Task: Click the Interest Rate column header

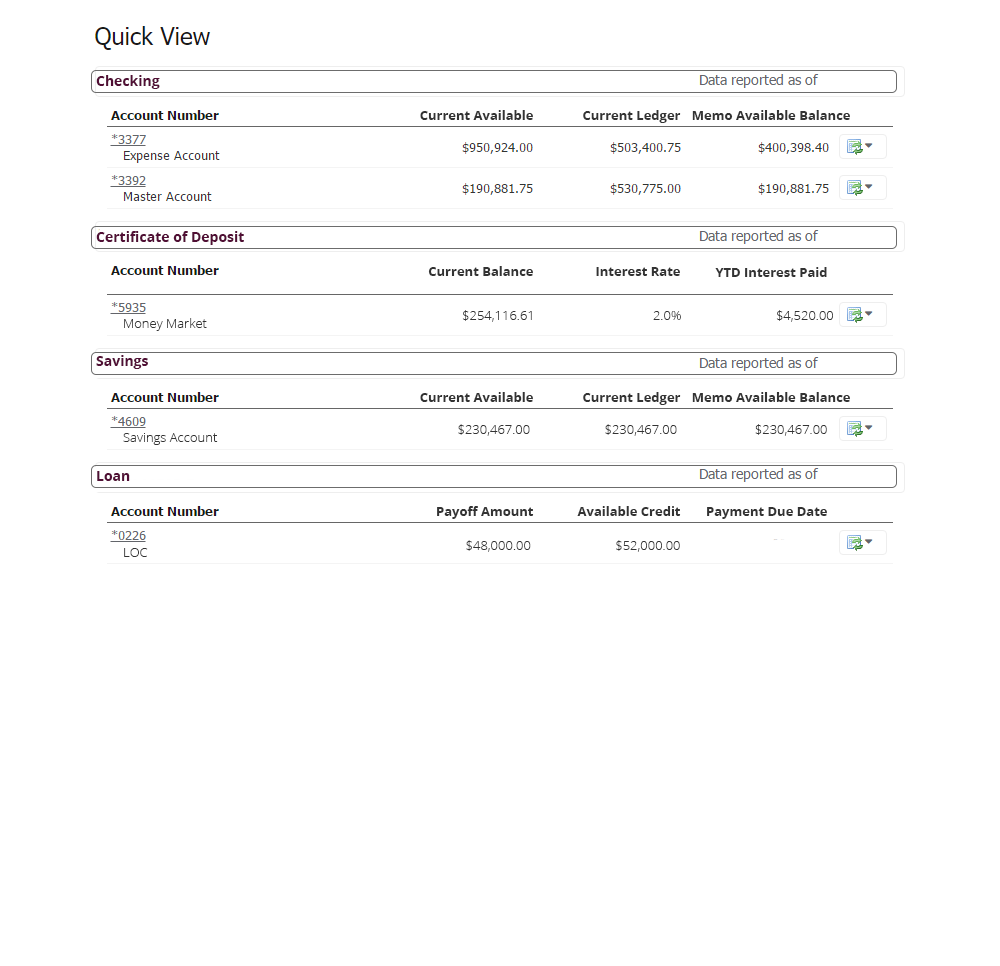Action: (x=637, y=272)
